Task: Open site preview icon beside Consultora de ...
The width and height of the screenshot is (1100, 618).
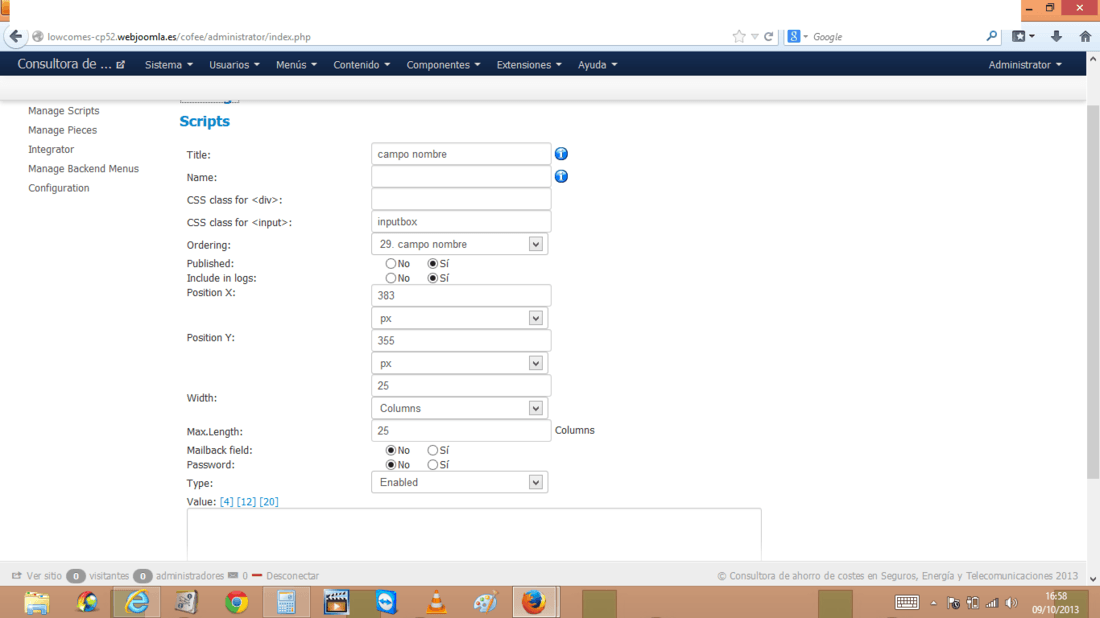Action: pyautogui.click(x=121, y=65)
